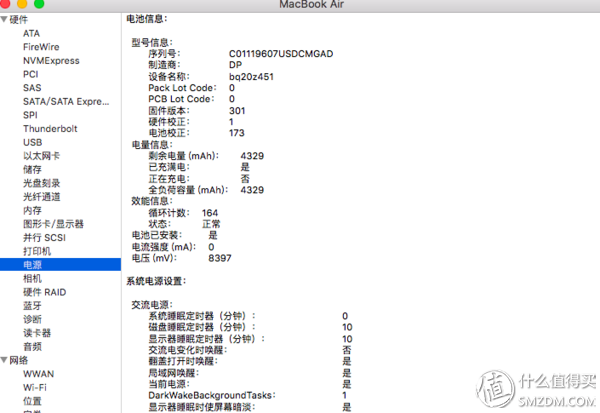Click the 局域网唤醒 label
Screen dimensions: 600x413
coord(173,373)
